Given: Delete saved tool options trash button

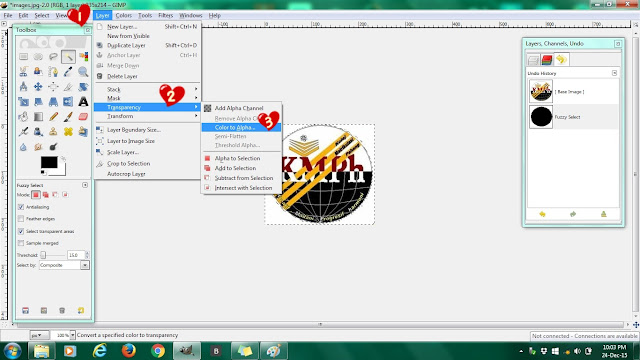Looking at the screenshot, I should [x=62, y=311].
